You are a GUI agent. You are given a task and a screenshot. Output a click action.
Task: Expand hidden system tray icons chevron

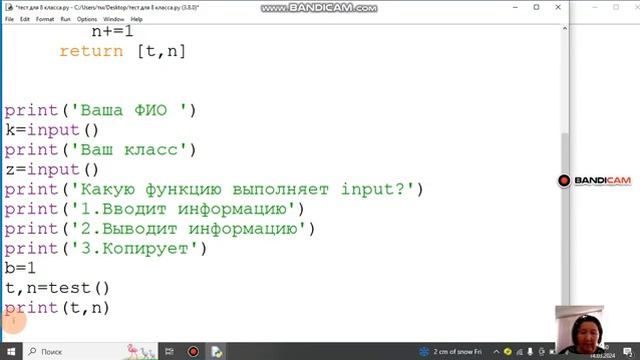[x=496, y=351]
